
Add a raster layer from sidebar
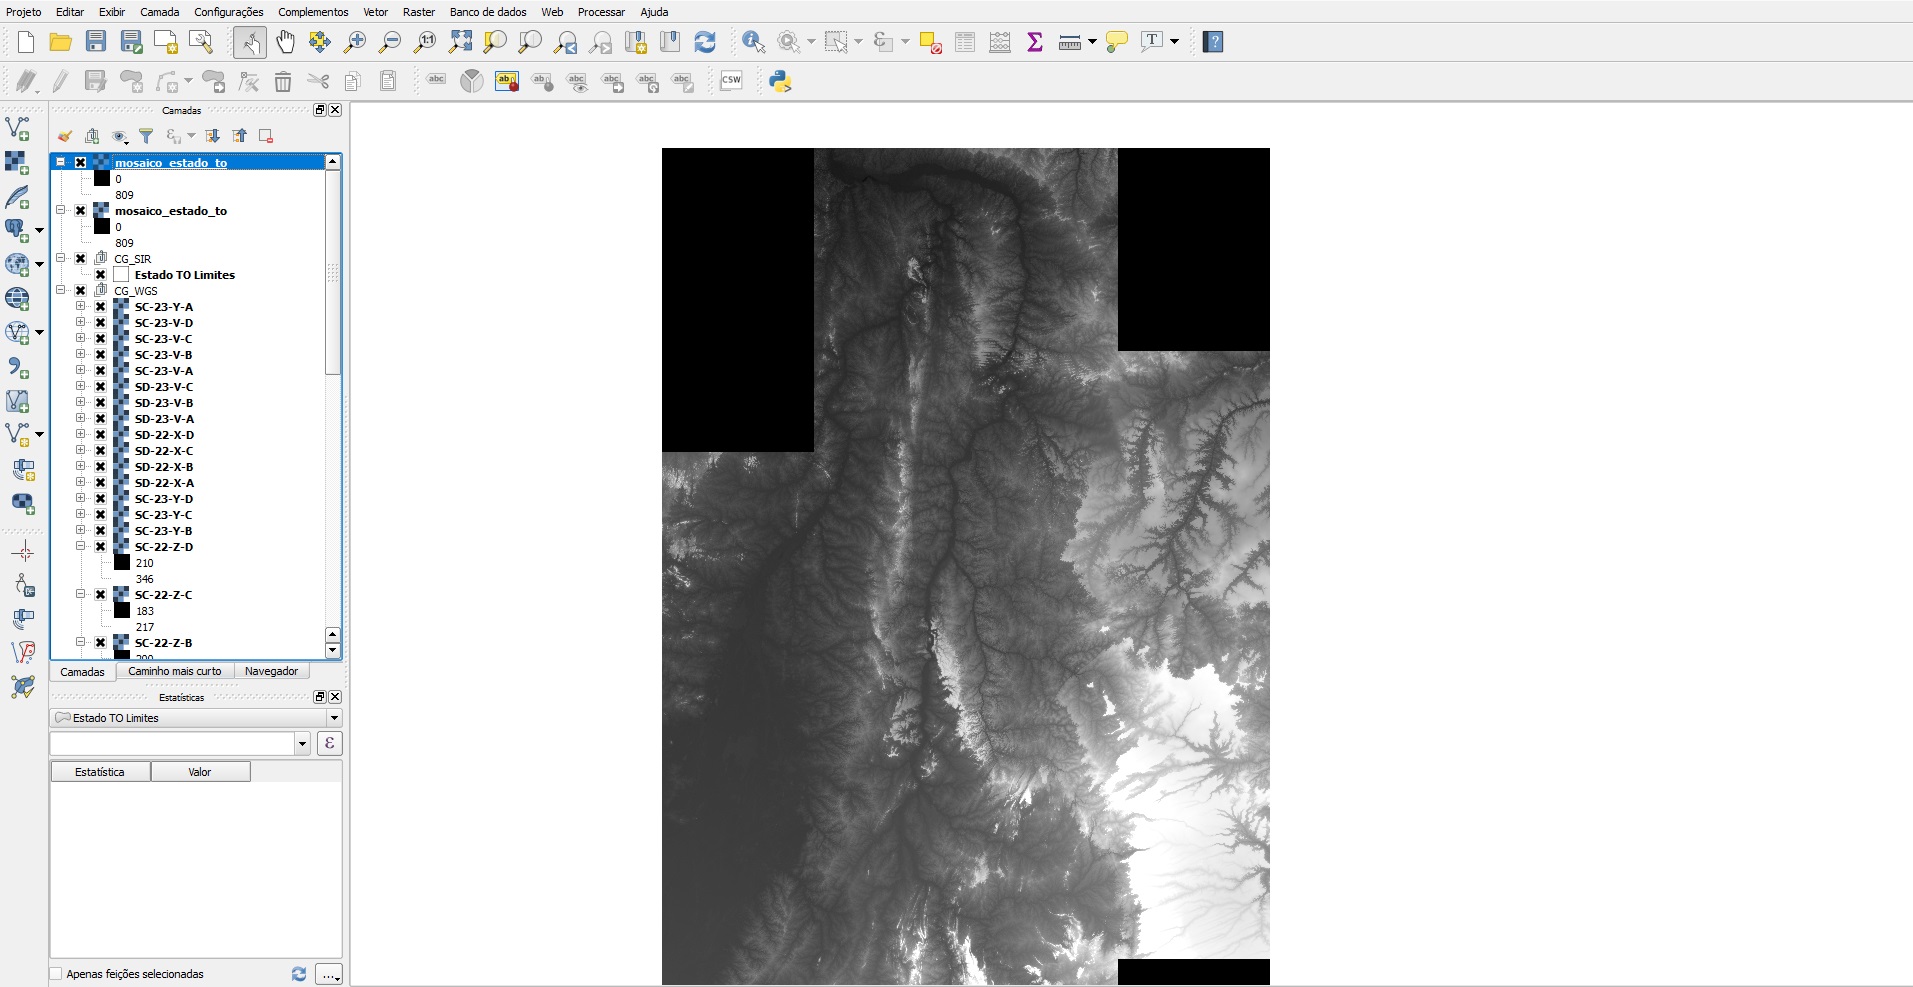[18, 162]
